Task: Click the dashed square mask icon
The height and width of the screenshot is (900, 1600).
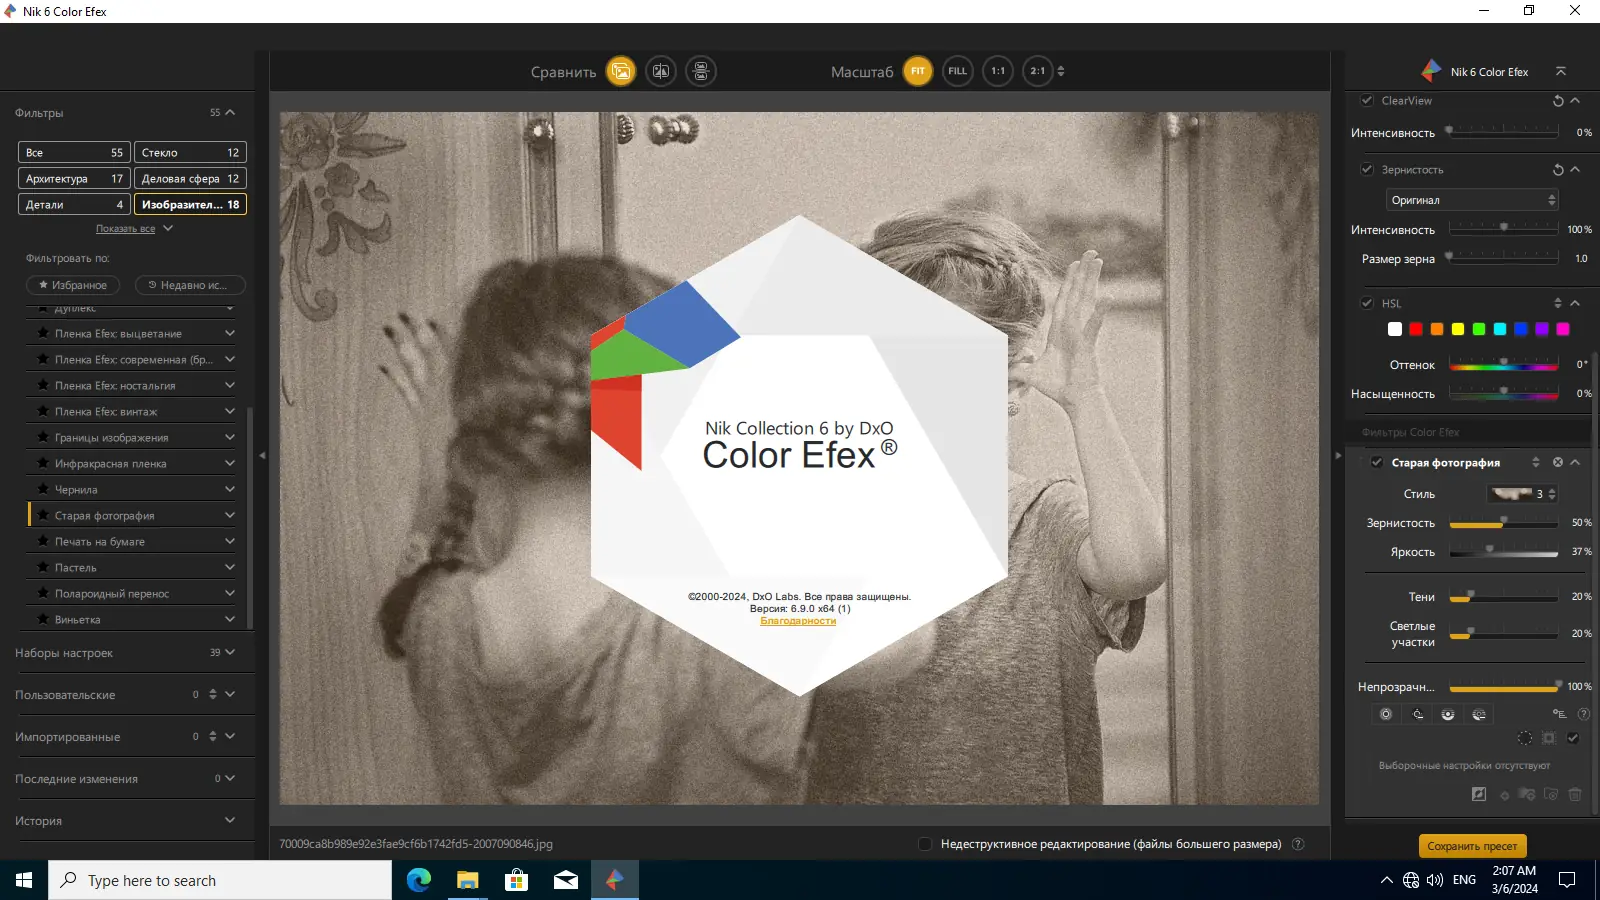Action: [1549, 738]
